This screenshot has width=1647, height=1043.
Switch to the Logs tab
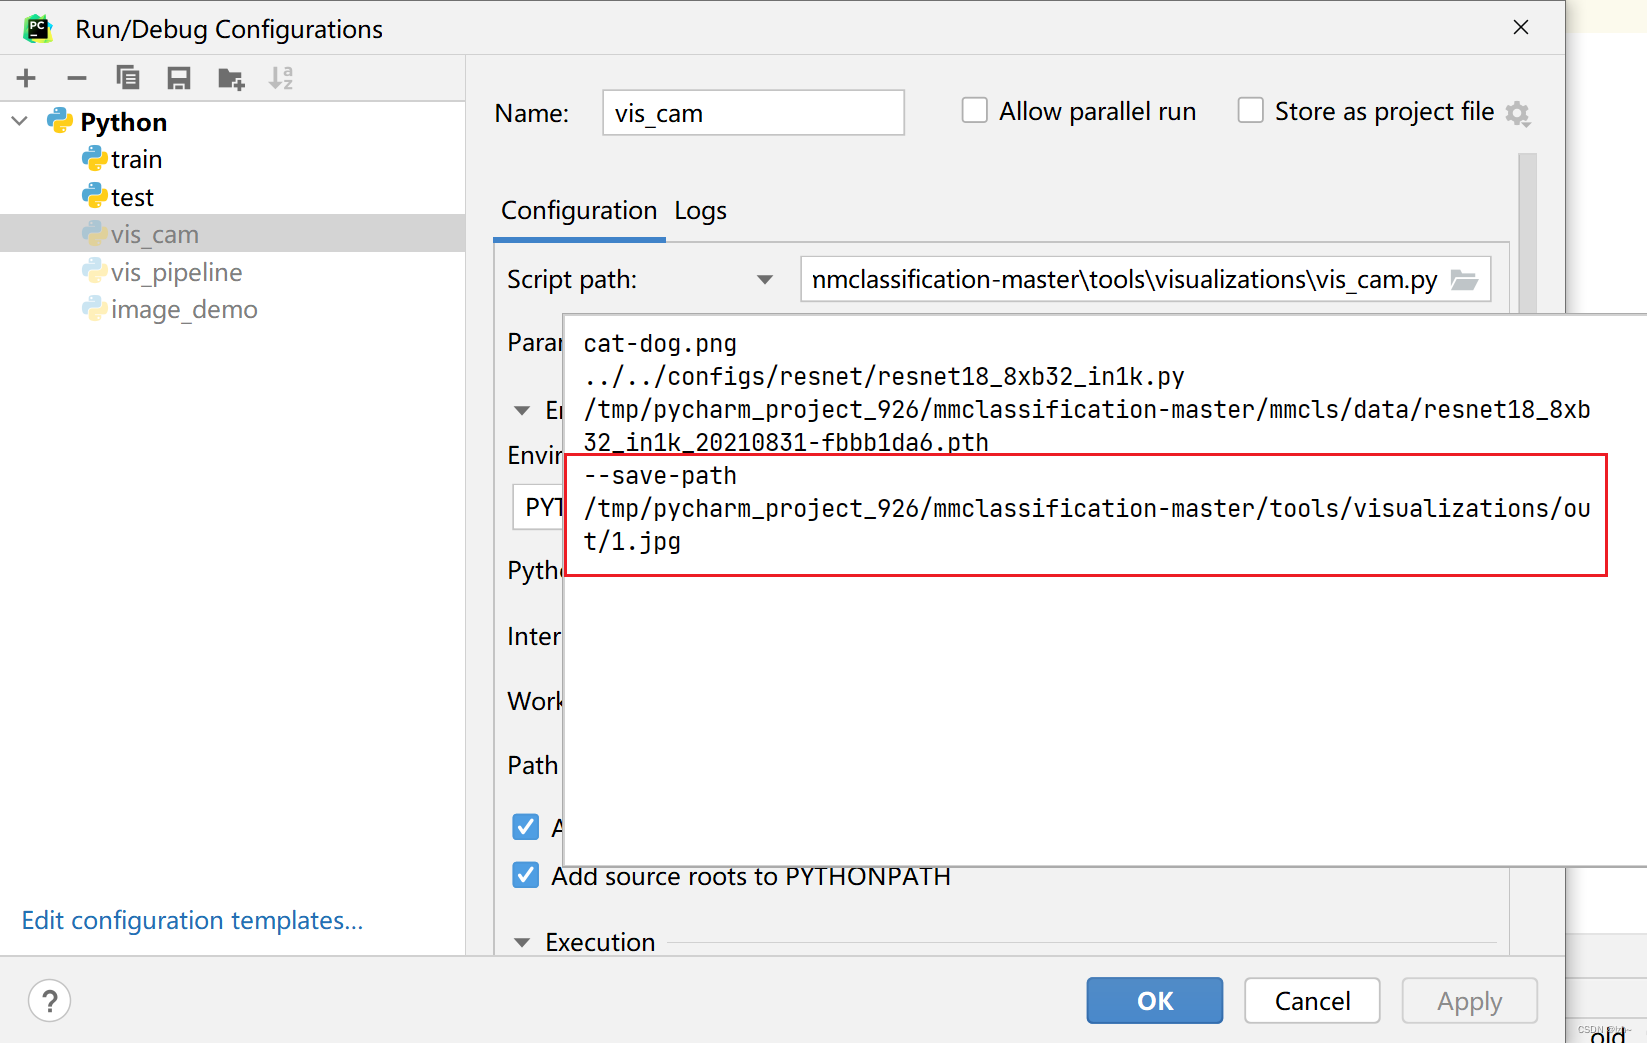click(699, 211)
